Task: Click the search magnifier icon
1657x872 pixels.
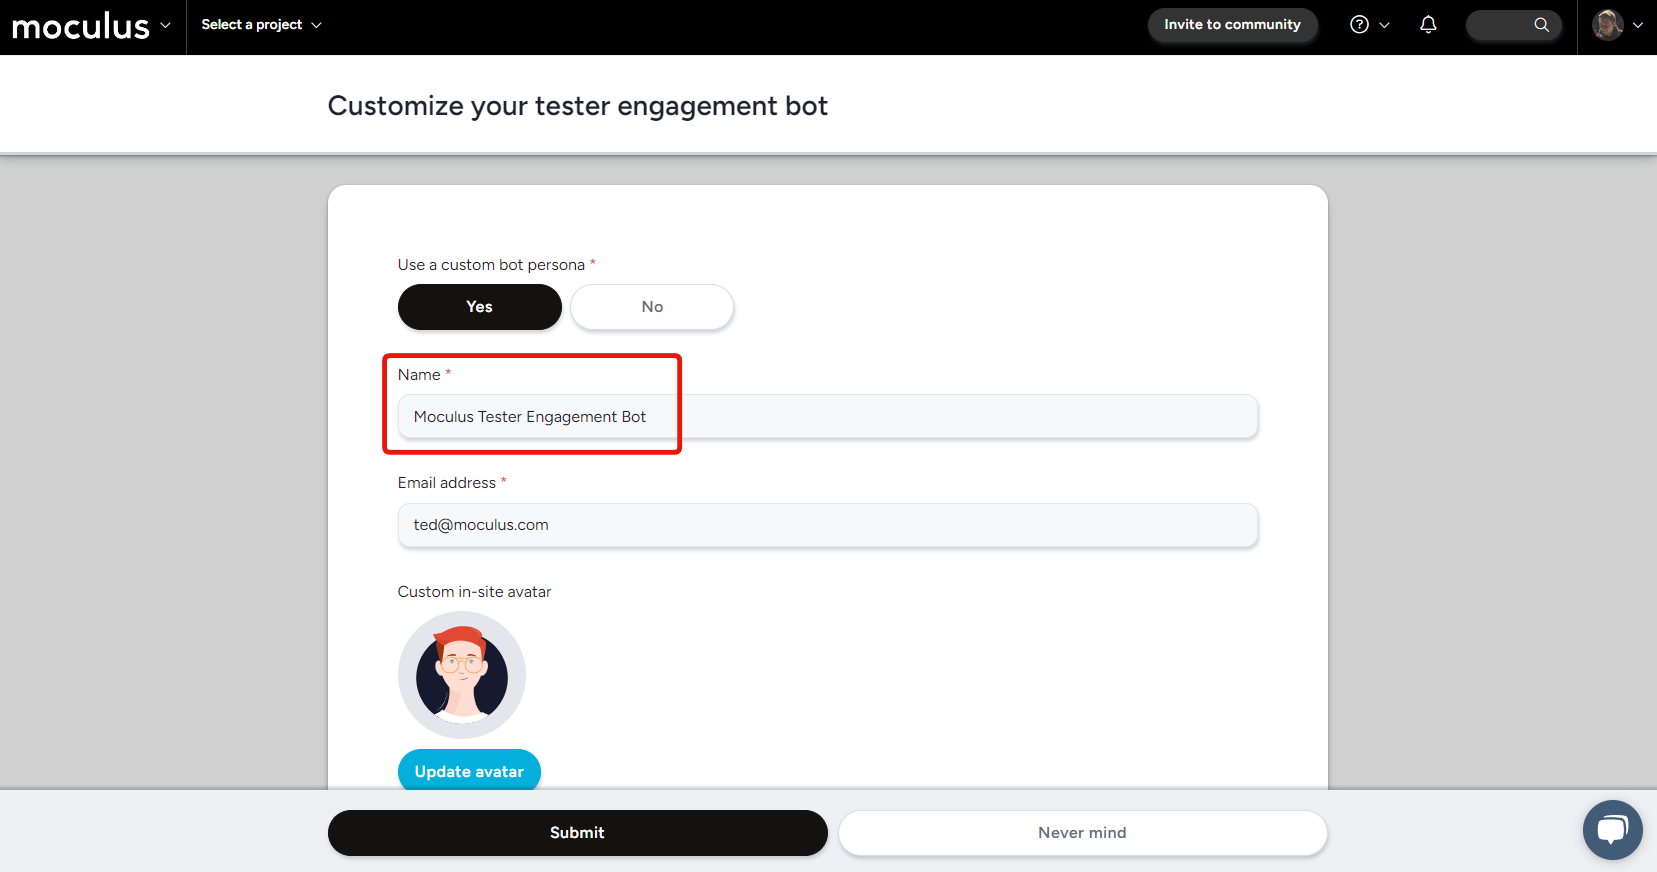Action: [x=1541, y=25]
